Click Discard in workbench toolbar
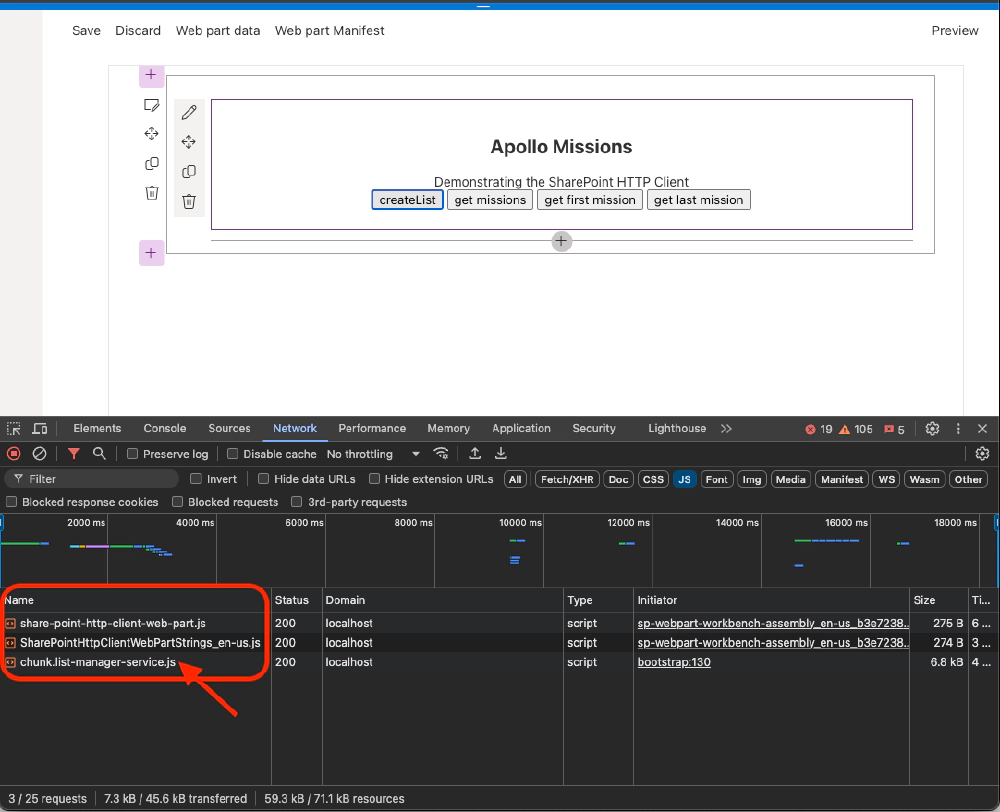Screen dimensions: 1000x812 click(x=138, y=31)
